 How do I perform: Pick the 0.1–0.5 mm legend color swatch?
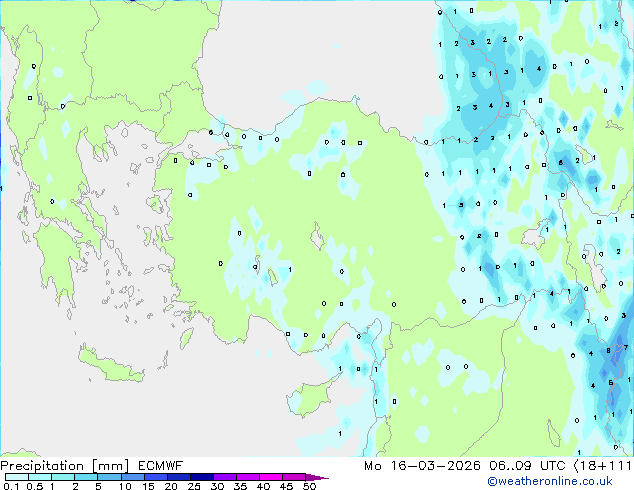(17, 477)
